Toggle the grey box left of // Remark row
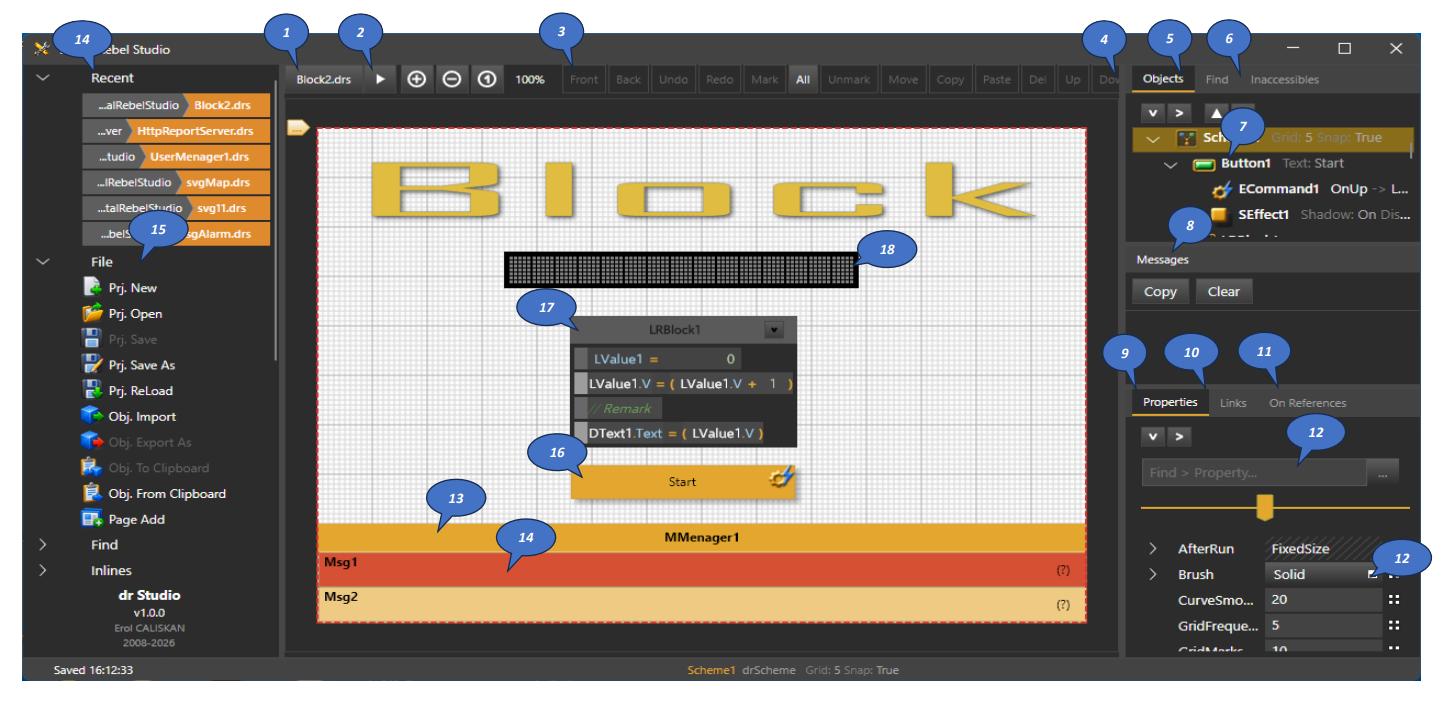 (581, 408)
